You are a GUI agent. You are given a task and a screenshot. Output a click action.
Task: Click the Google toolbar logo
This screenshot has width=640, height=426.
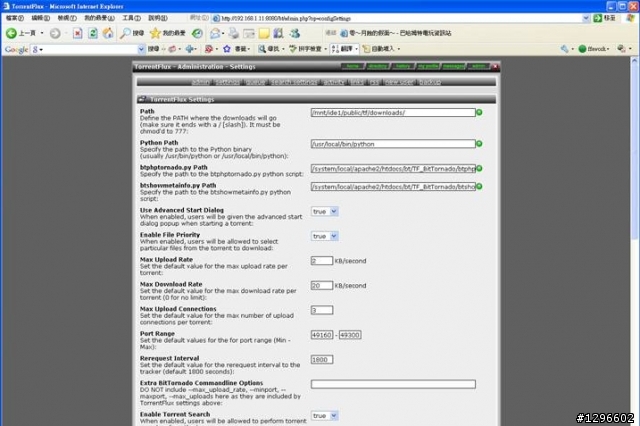[x=16, y=49]
